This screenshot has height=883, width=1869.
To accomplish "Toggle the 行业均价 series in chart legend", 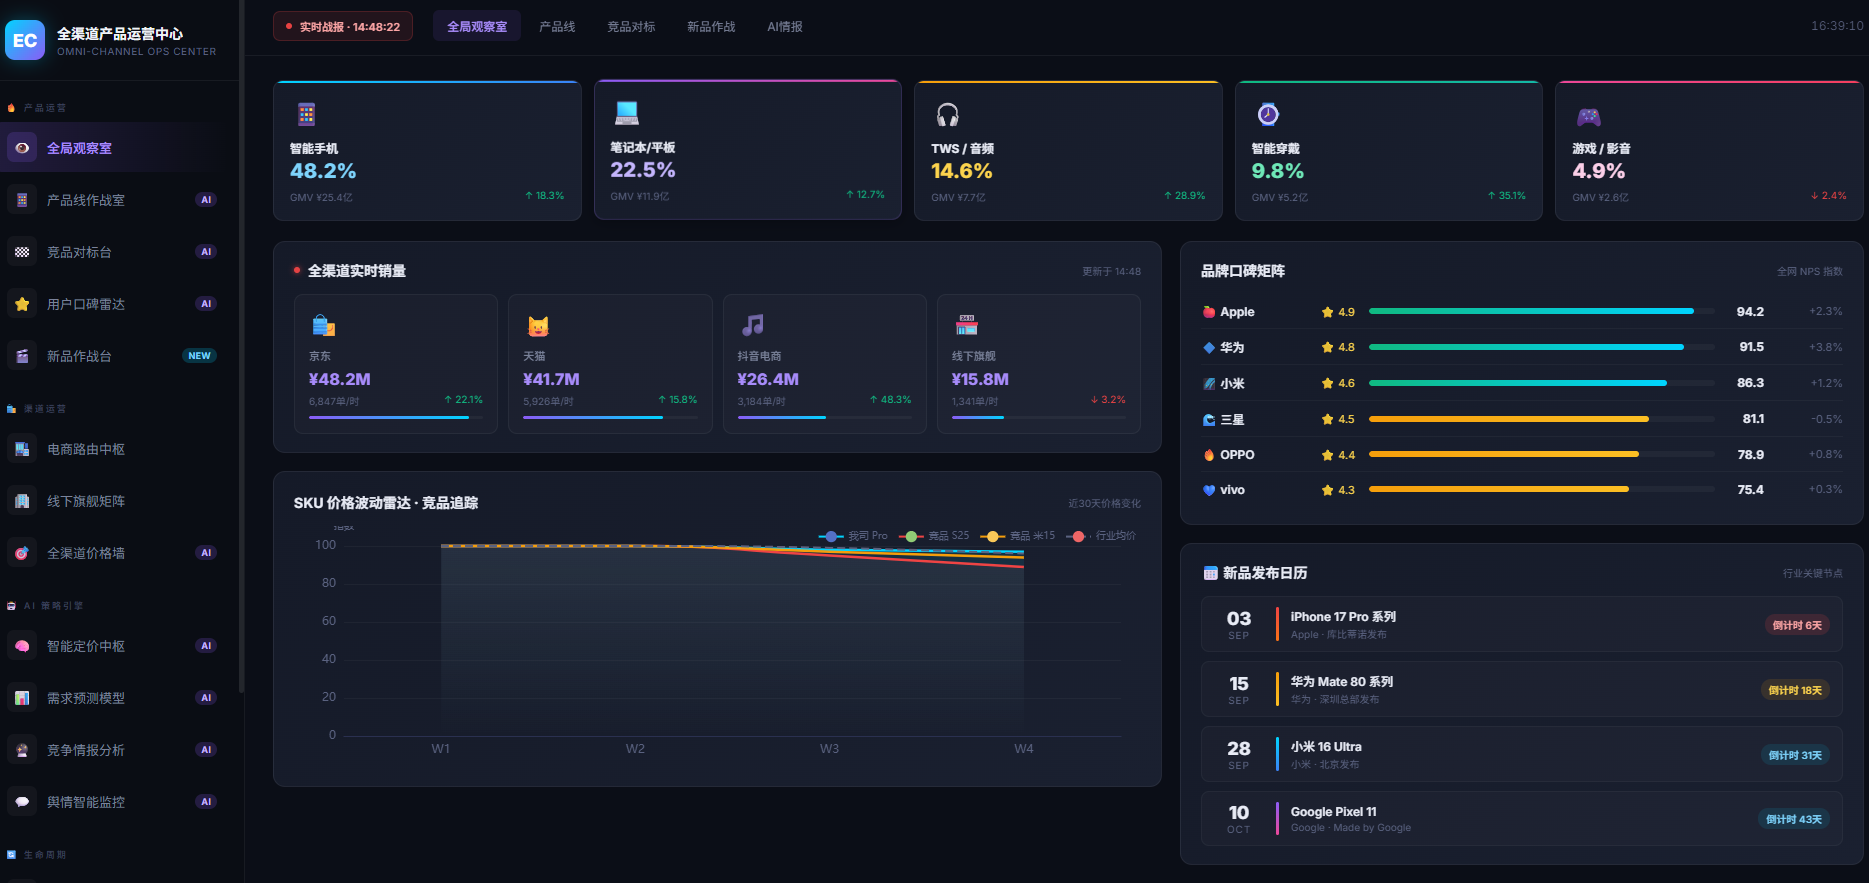I will coord(1101,536).
